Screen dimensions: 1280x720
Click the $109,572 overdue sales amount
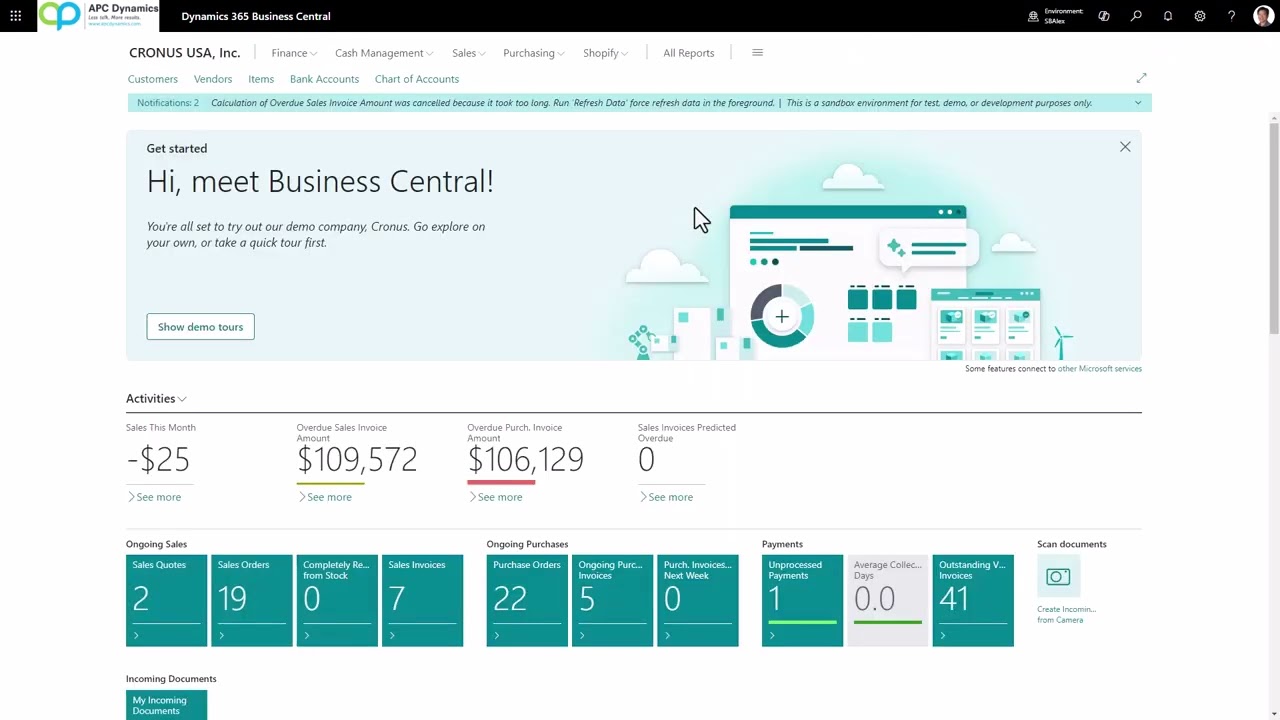tap(357, 460)
